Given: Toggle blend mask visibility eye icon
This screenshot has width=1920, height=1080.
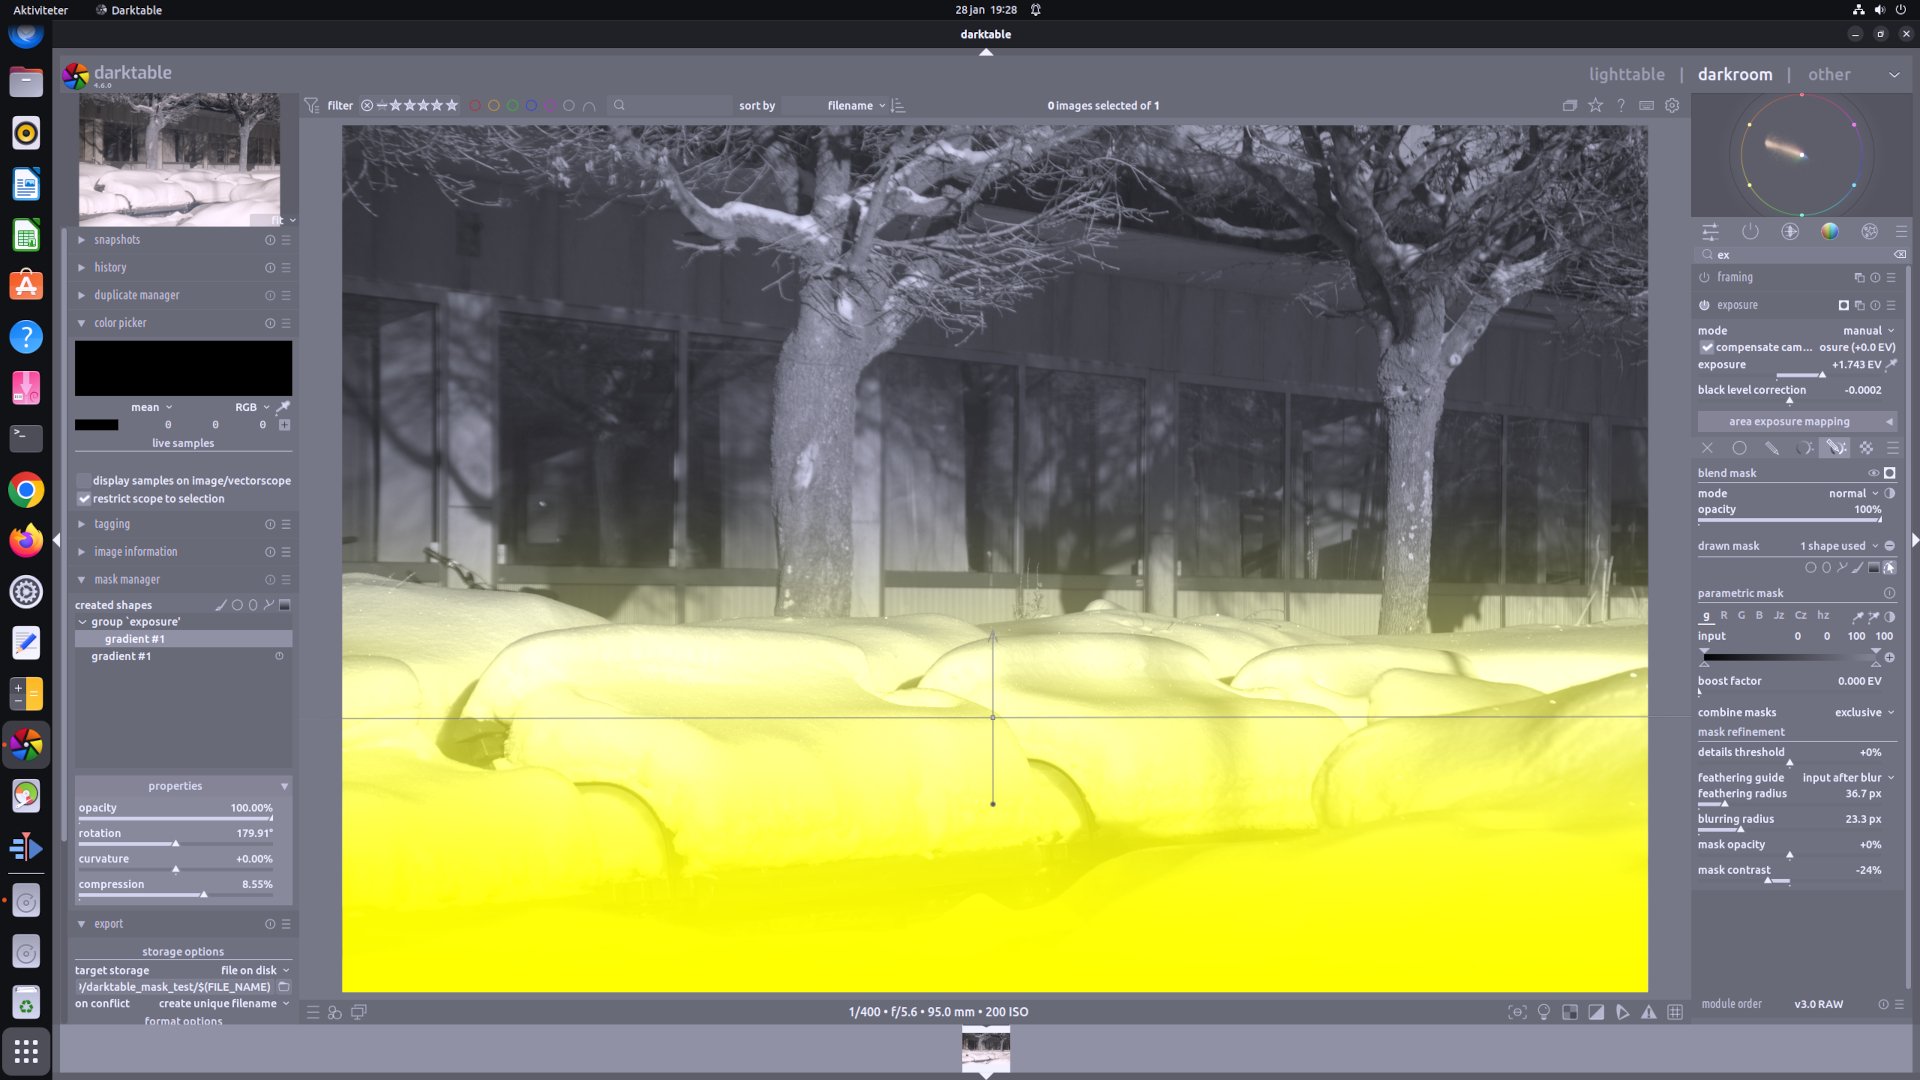Looking at the screenshot, I should pos(1873,473).
